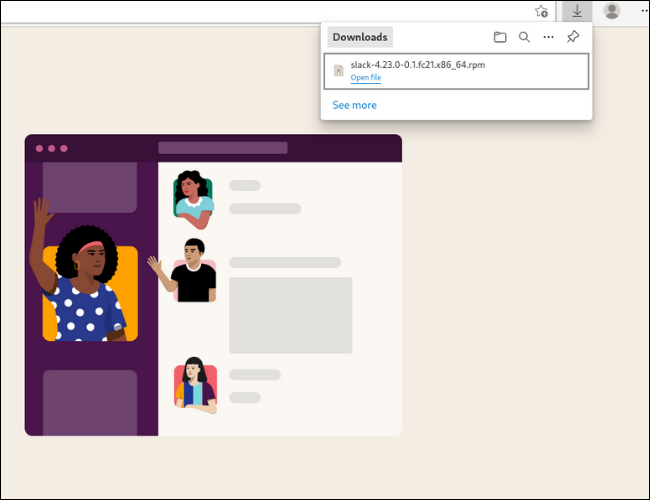Search downloads with the magnifier icon
The width and height of the screenshot is (650, 500).
click(x=524, y=37)
